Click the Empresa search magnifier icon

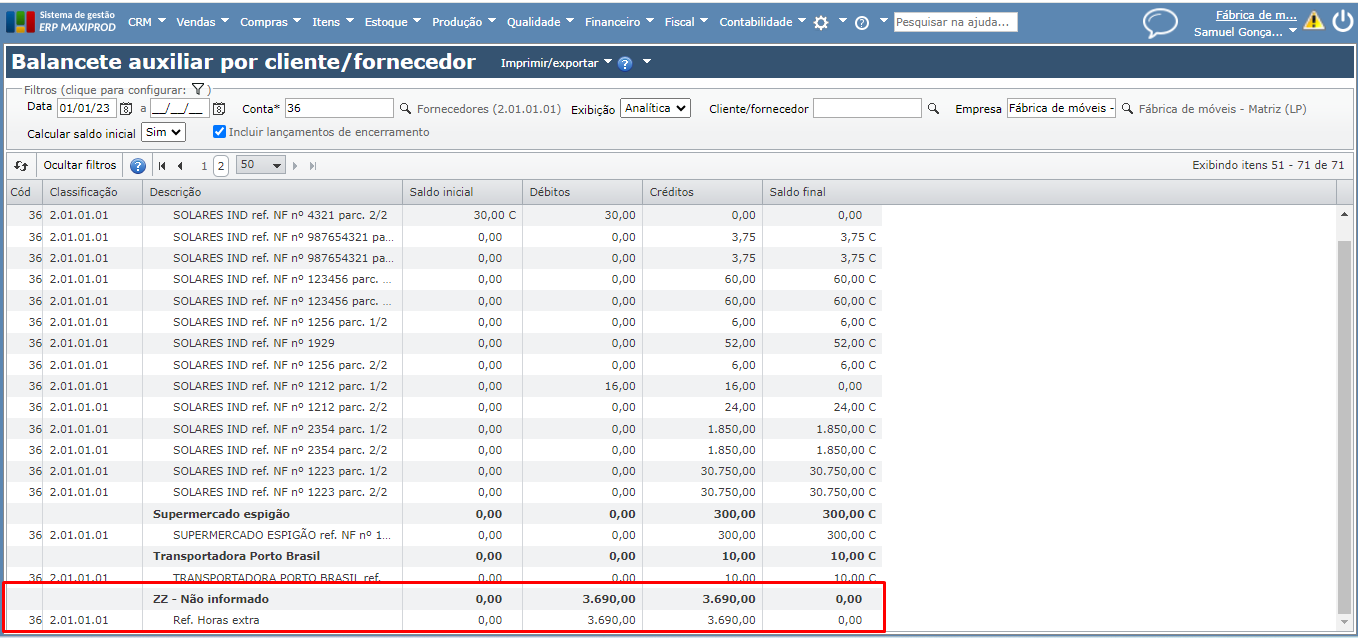pos(1127,109)
